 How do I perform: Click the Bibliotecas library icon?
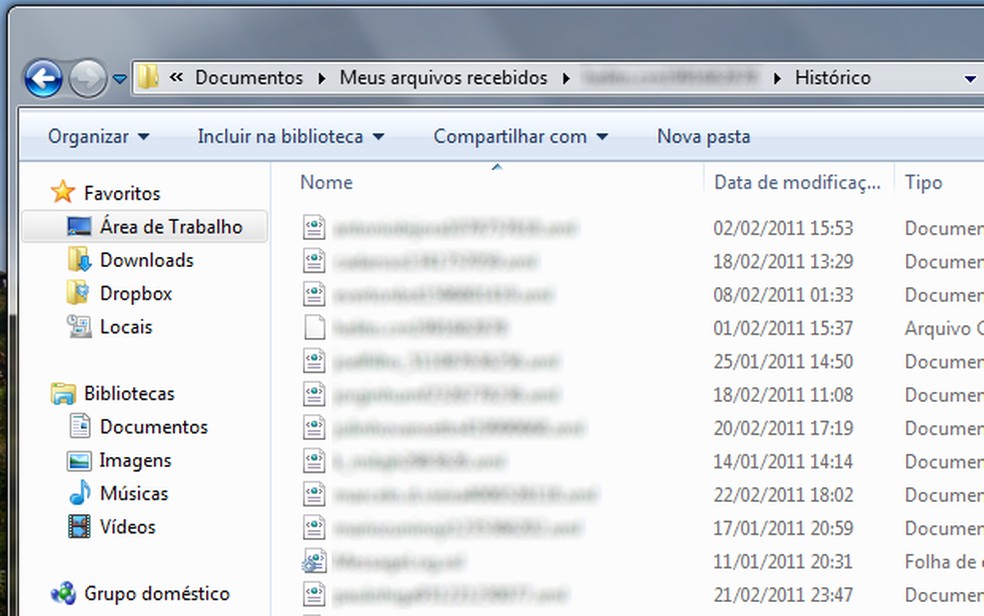tap(63, 393)
